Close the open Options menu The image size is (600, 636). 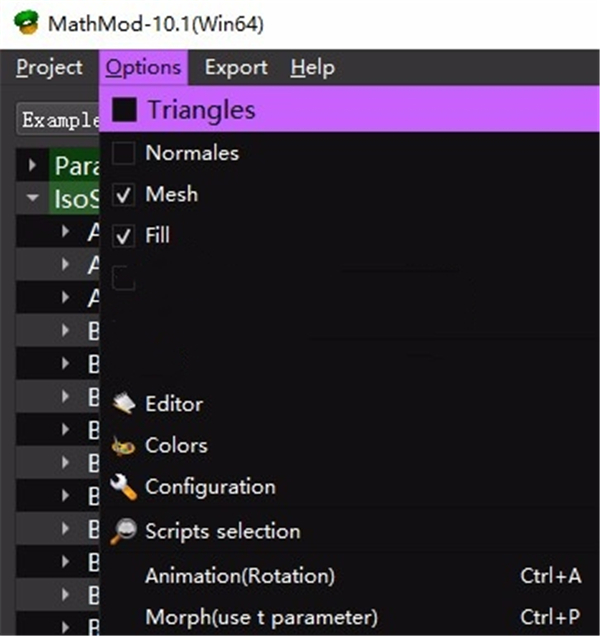pos(144,68)
